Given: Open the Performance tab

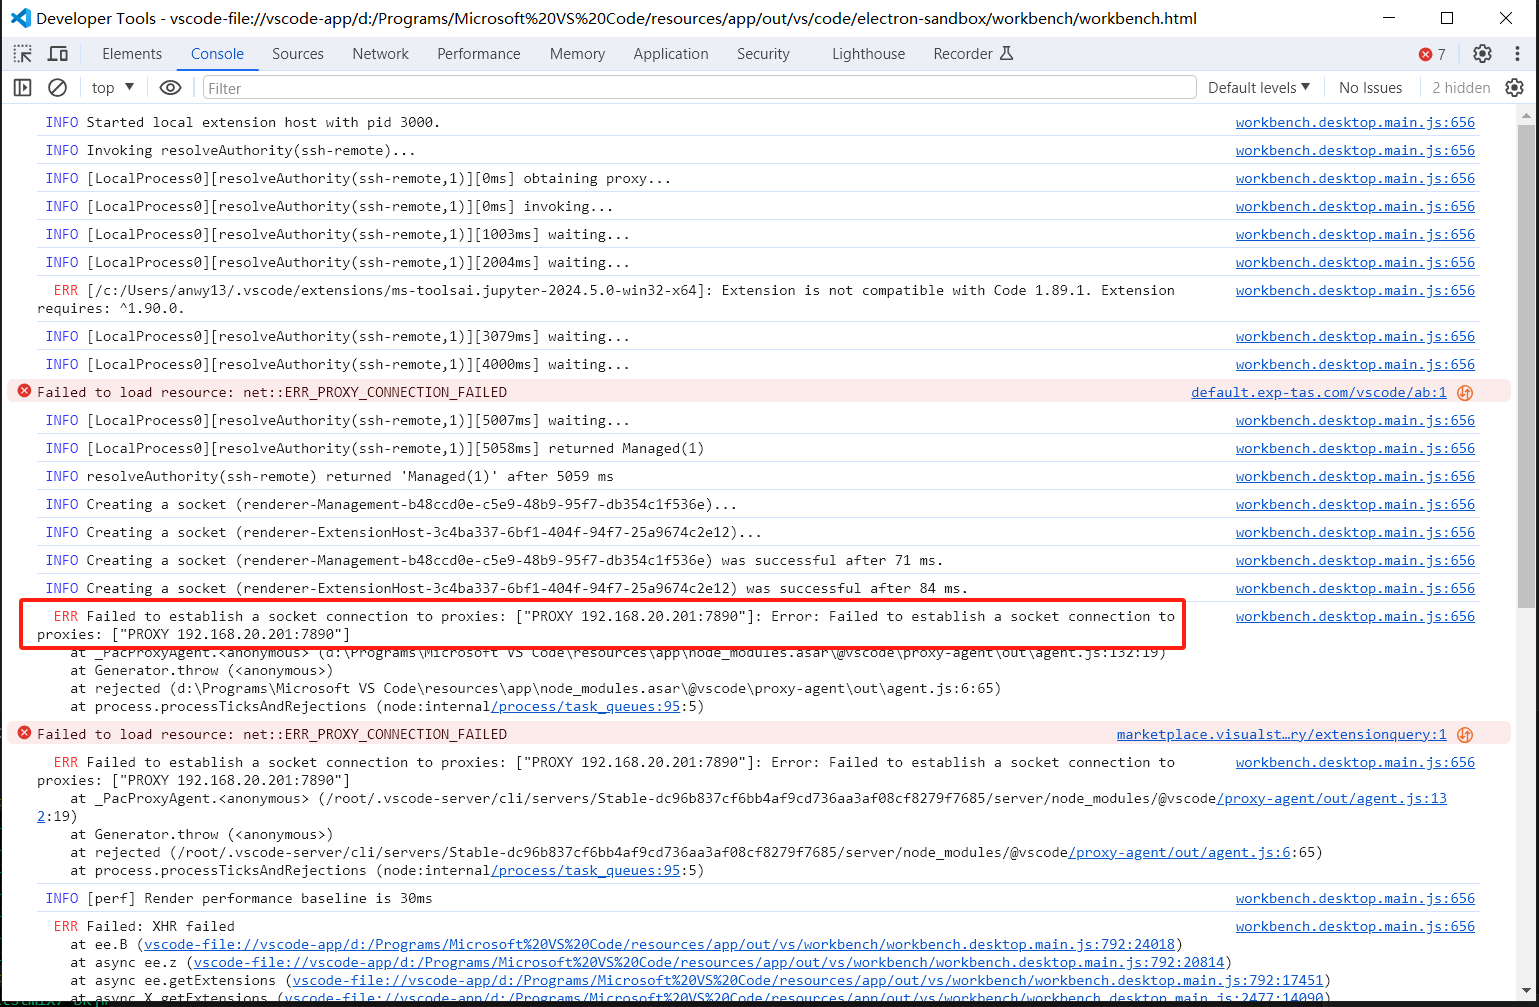Looking at the screenshot, I should pyautogui.click(x=479, y=54).
